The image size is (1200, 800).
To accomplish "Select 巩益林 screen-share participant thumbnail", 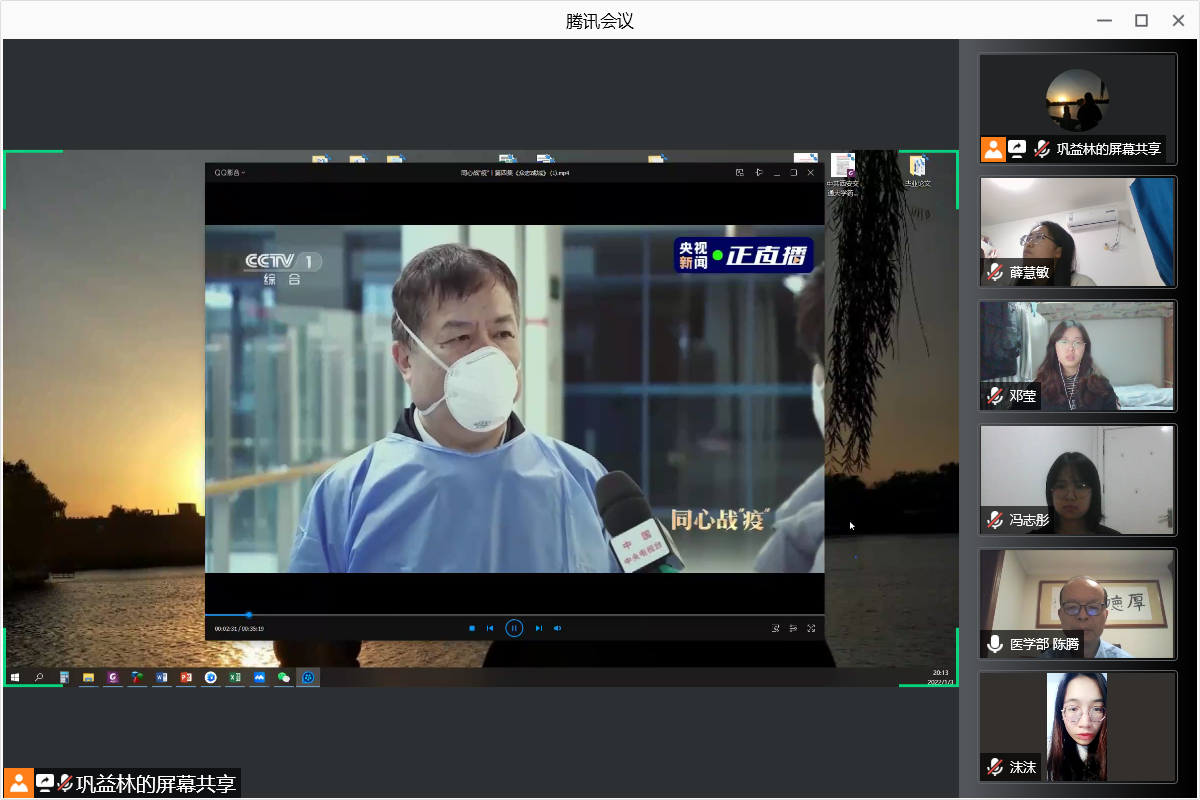I will (1078, 109).
